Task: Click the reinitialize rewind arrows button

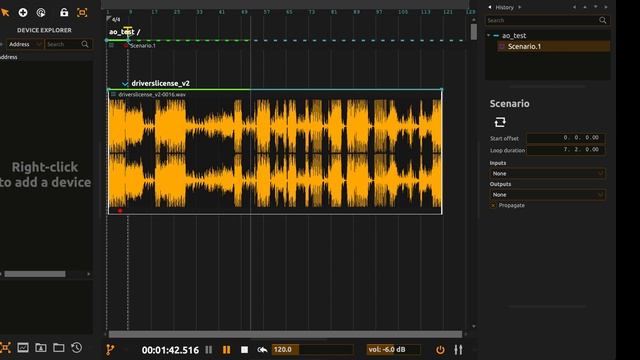Action: [262, 350]
